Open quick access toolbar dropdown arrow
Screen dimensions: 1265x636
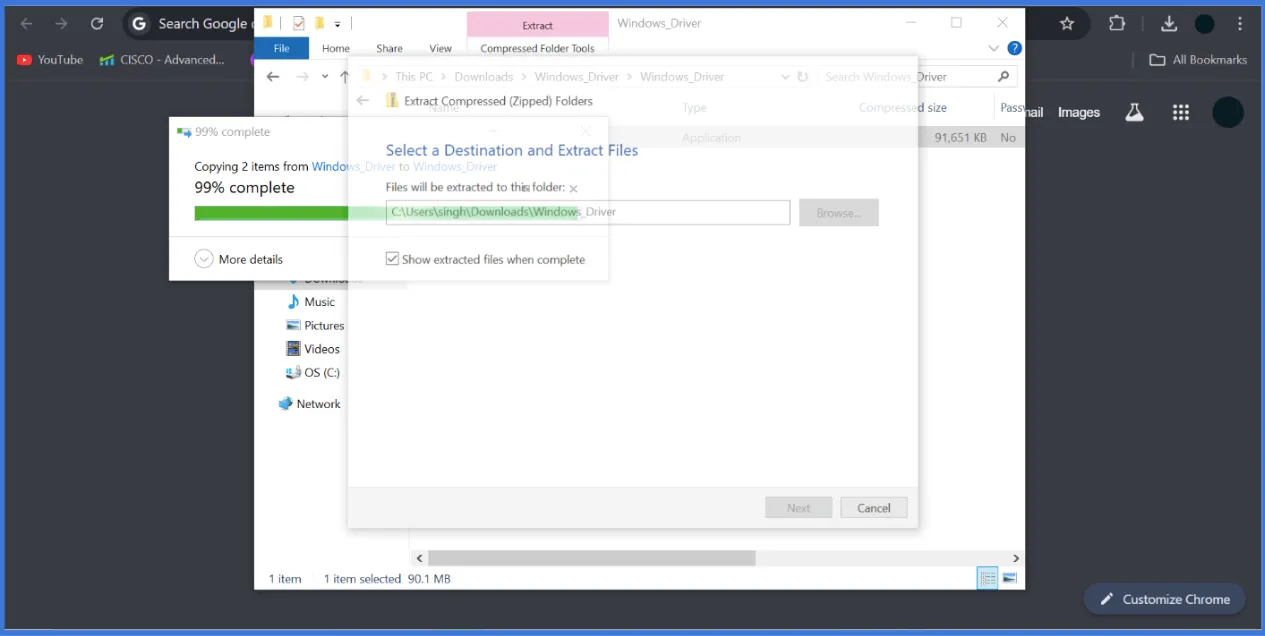tap(338, 24)
